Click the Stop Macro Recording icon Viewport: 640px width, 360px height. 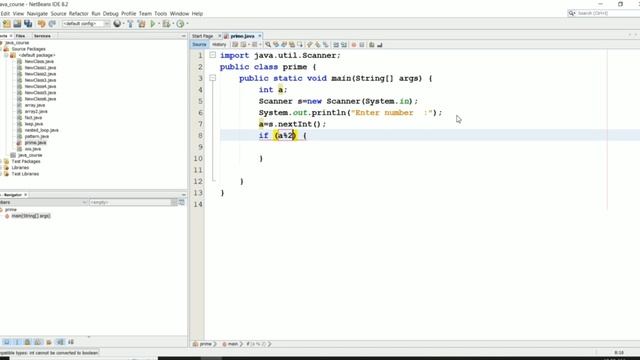(x=362, y=45)
